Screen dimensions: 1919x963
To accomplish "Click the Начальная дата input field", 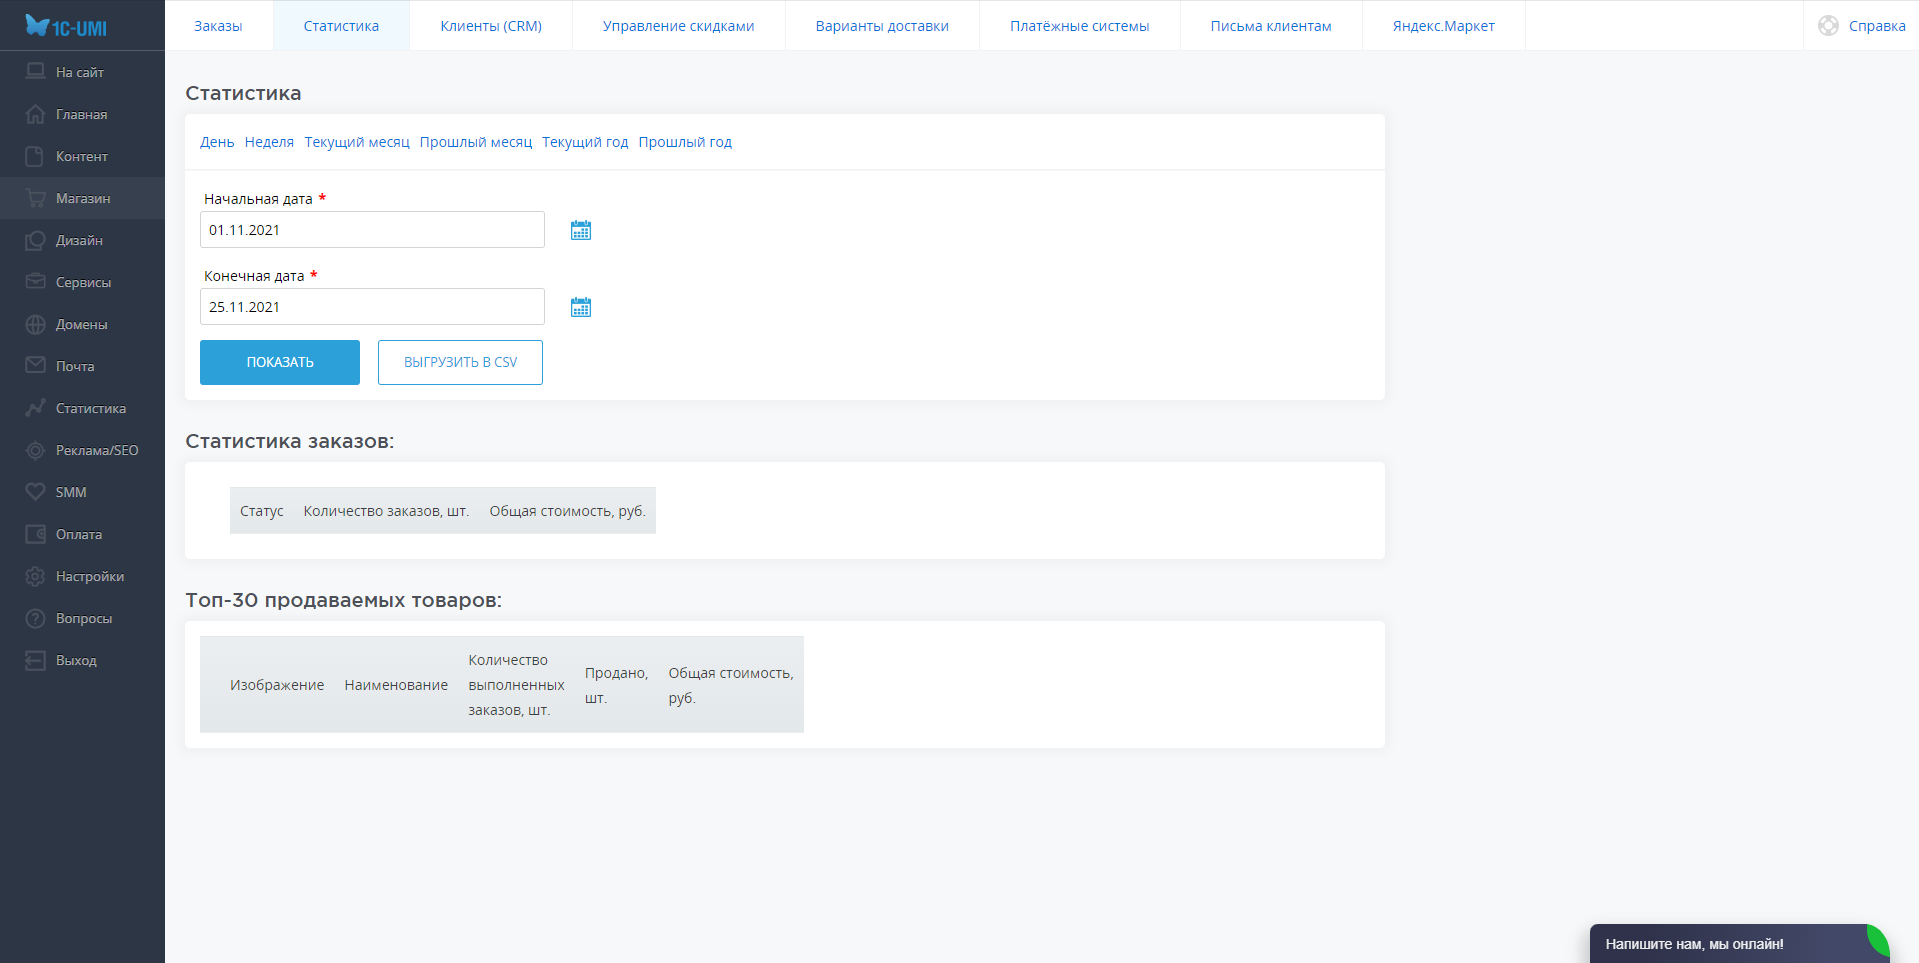I will [372, 230].
